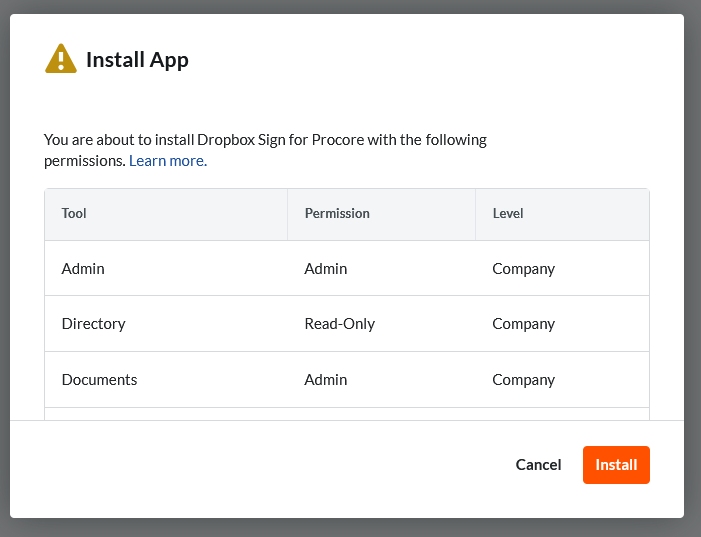Click the Read-Only permission cell
Screen dimensions: 701x537
click(381, 324)
